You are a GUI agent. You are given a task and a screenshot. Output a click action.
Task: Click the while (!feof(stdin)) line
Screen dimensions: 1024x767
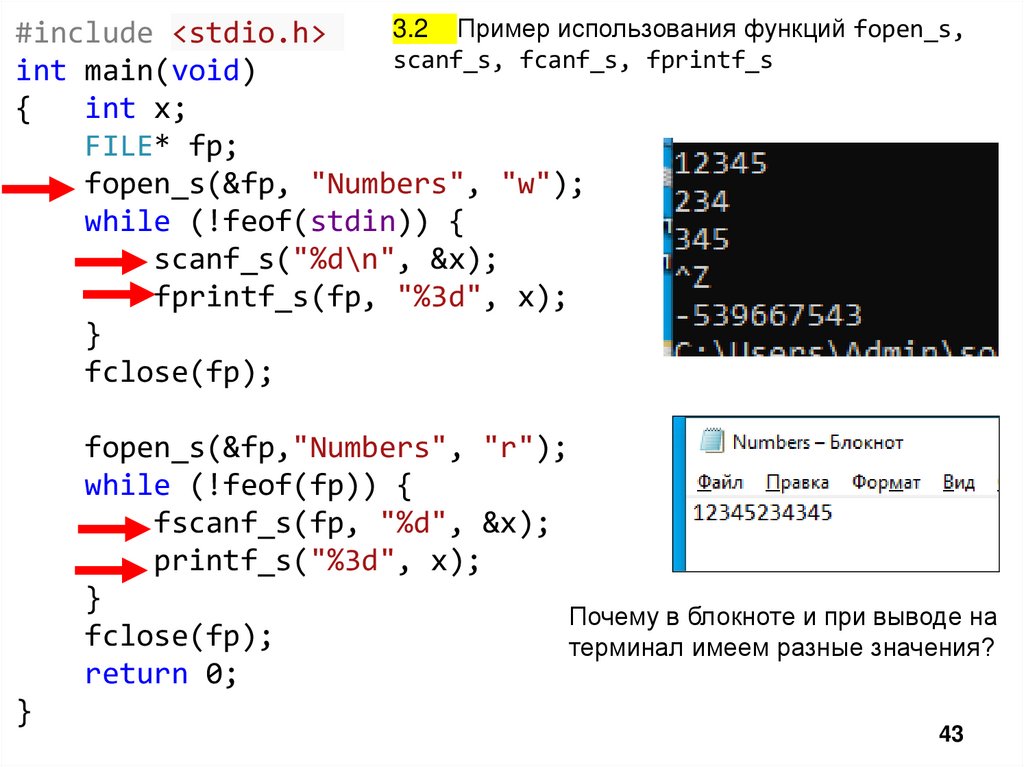(x=274, y=221)
